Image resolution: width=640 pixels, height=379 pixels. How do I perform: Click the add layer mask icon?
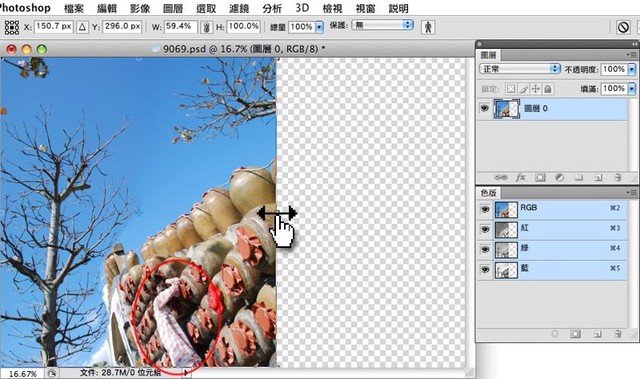tap(540, 177)
